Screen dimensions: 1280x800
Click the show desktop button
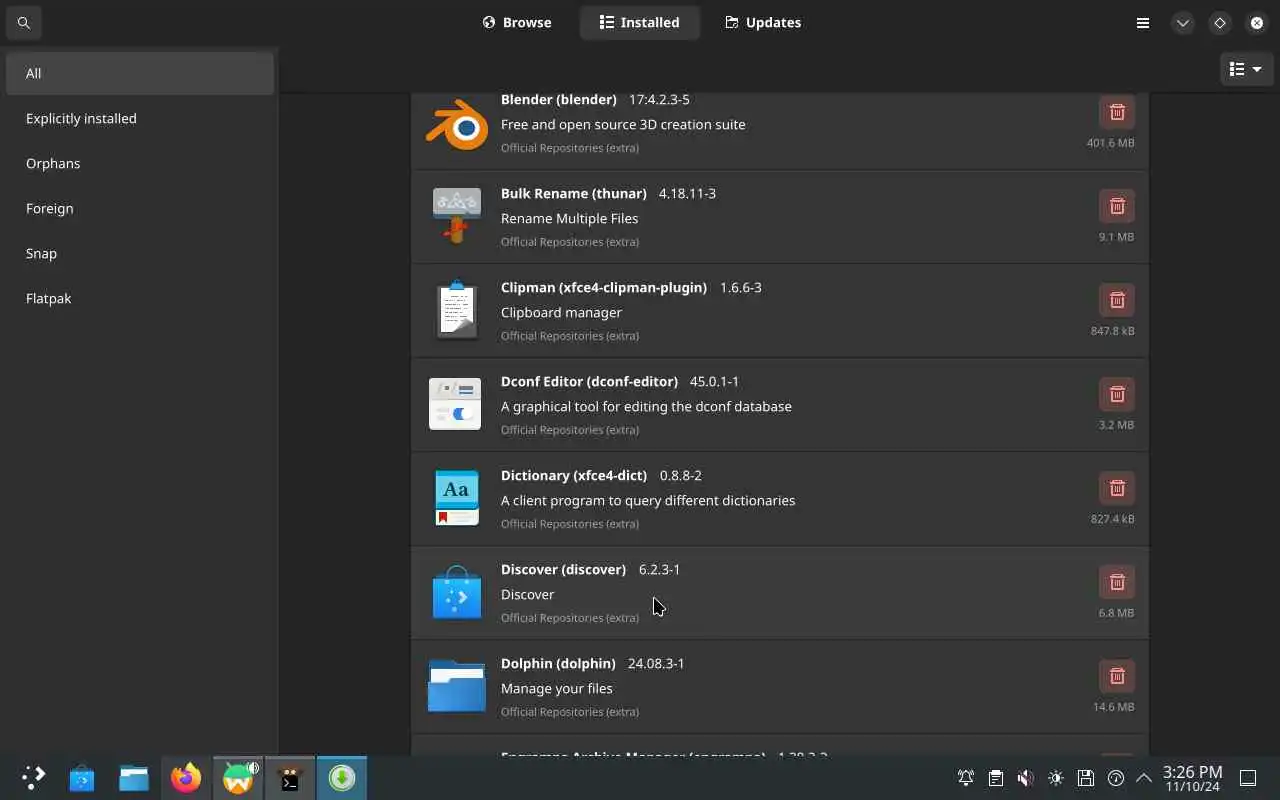1248,778
